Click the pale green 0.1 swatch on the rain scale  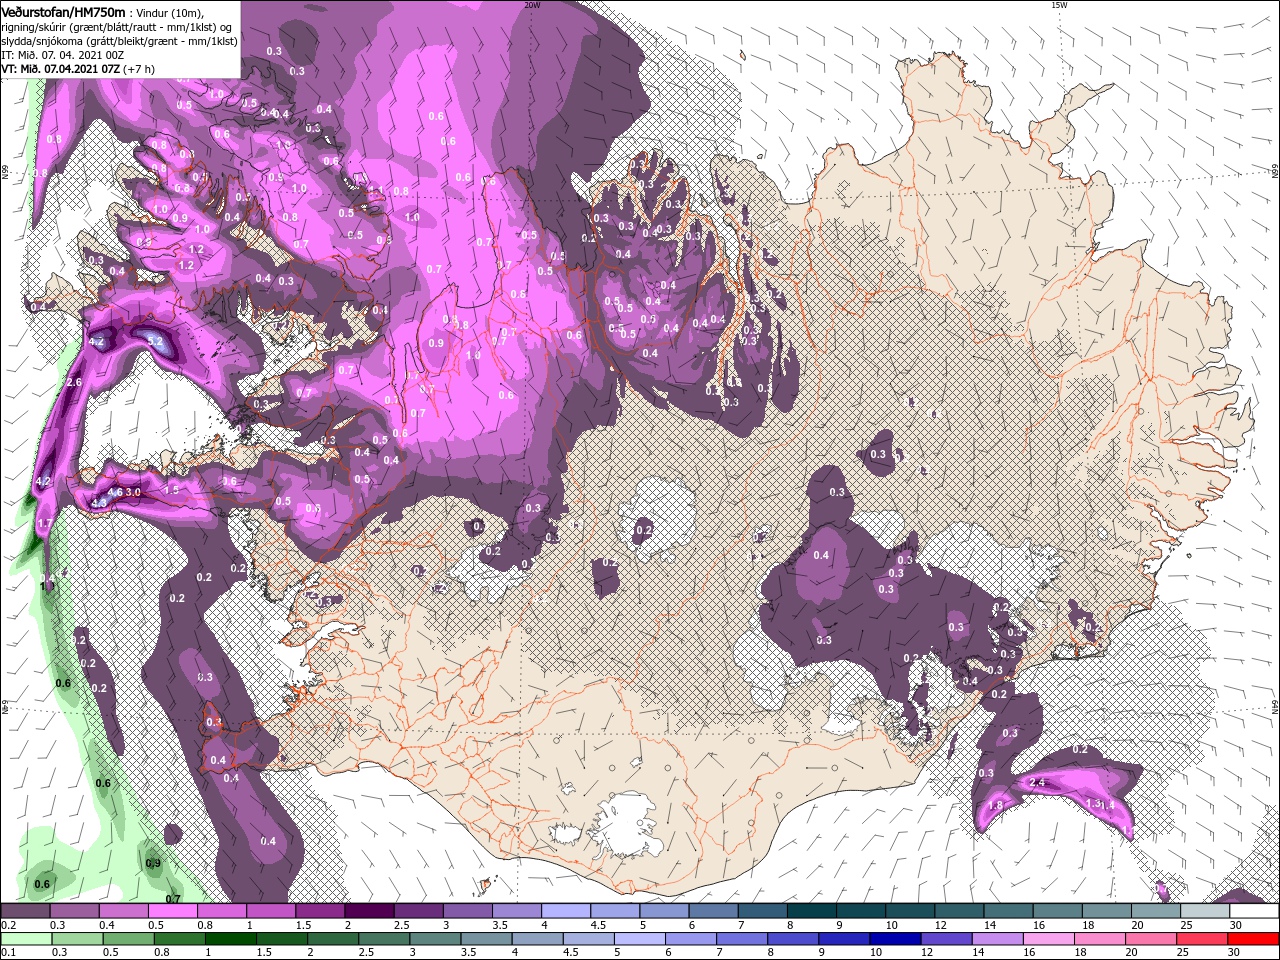(25, 938)
